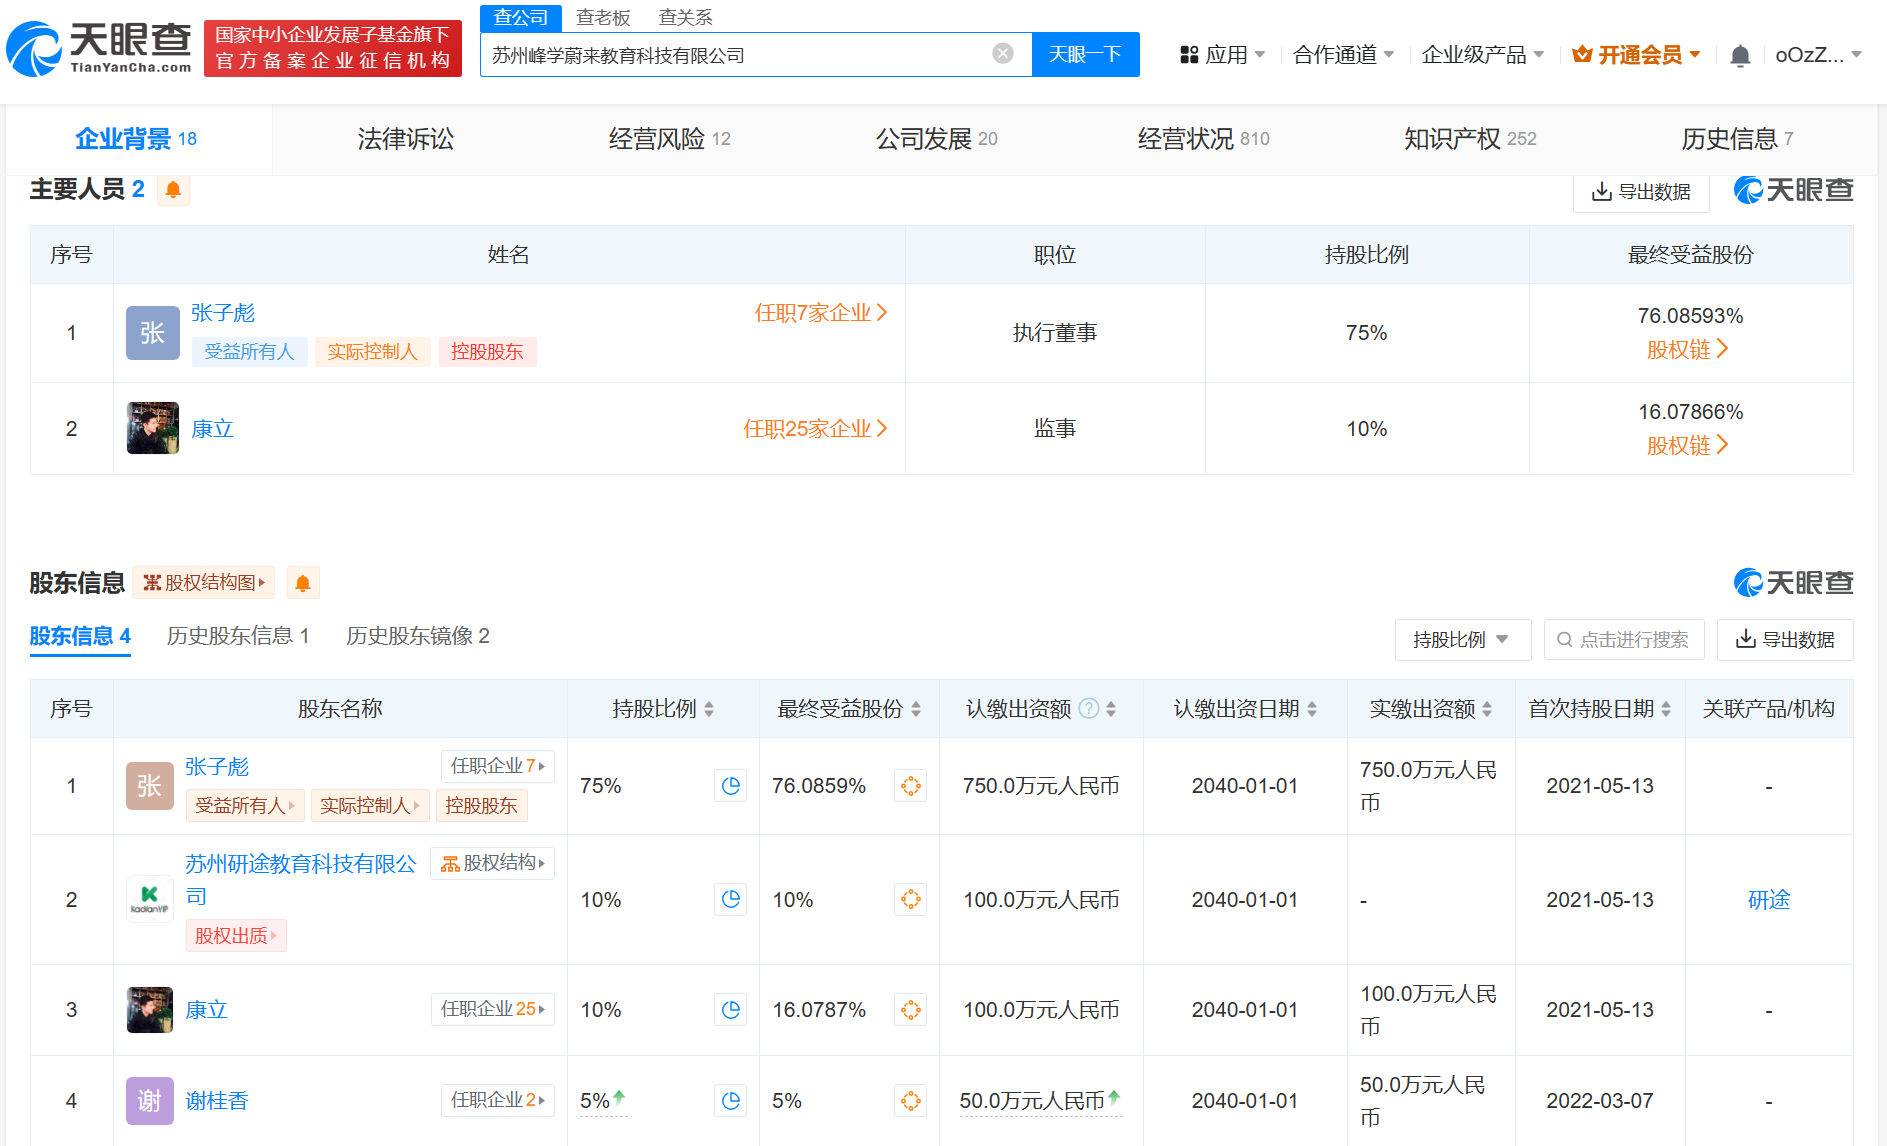Screen dimensions: 1887x1146
Task: Click the help icon next to 认缴出资额
Action: coord(1089,709)
